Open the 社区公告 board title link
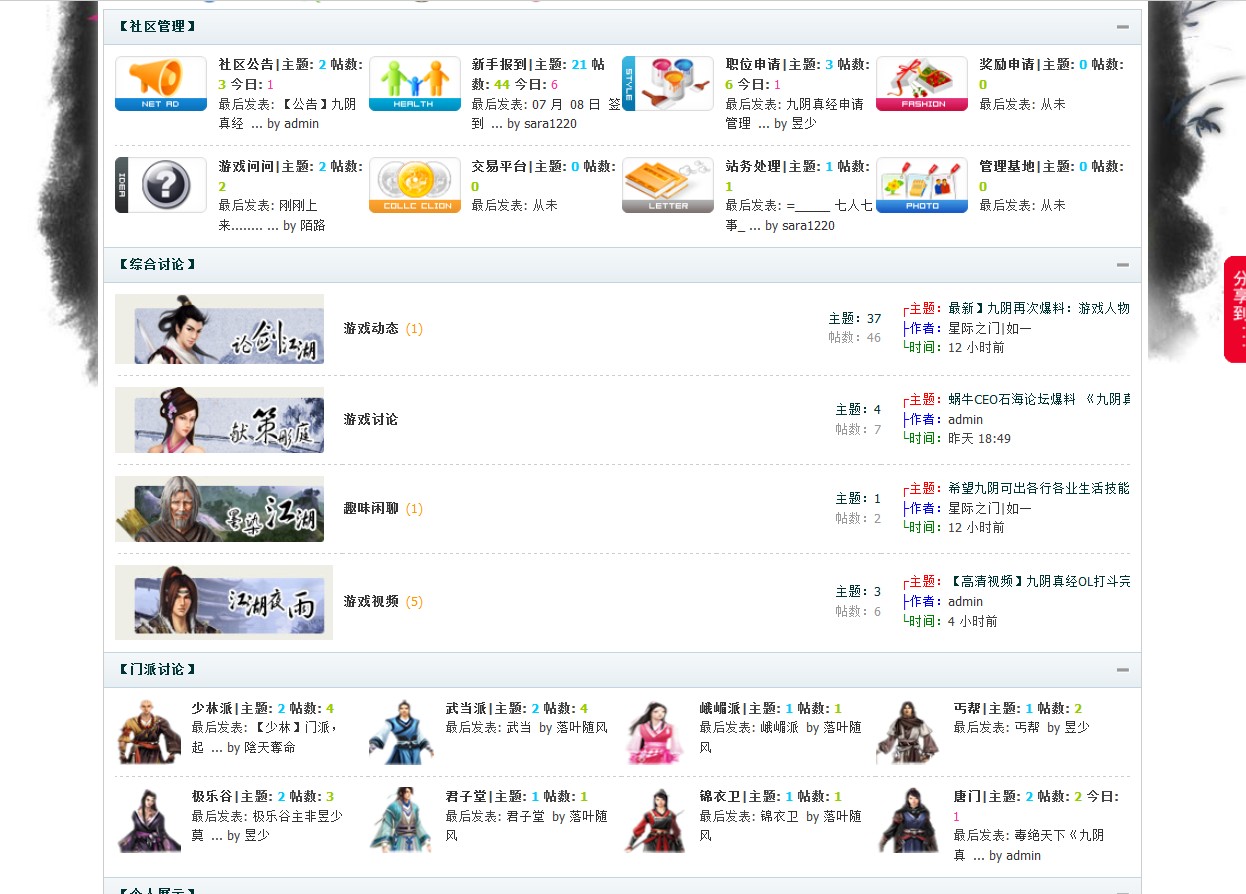The image size is (1246, 894). (246, 64)
